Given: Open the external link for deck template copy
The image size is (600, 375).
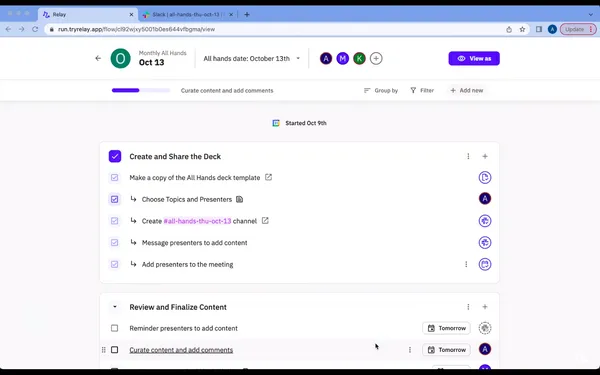Looking at the screenshot, I should (268, 177).
